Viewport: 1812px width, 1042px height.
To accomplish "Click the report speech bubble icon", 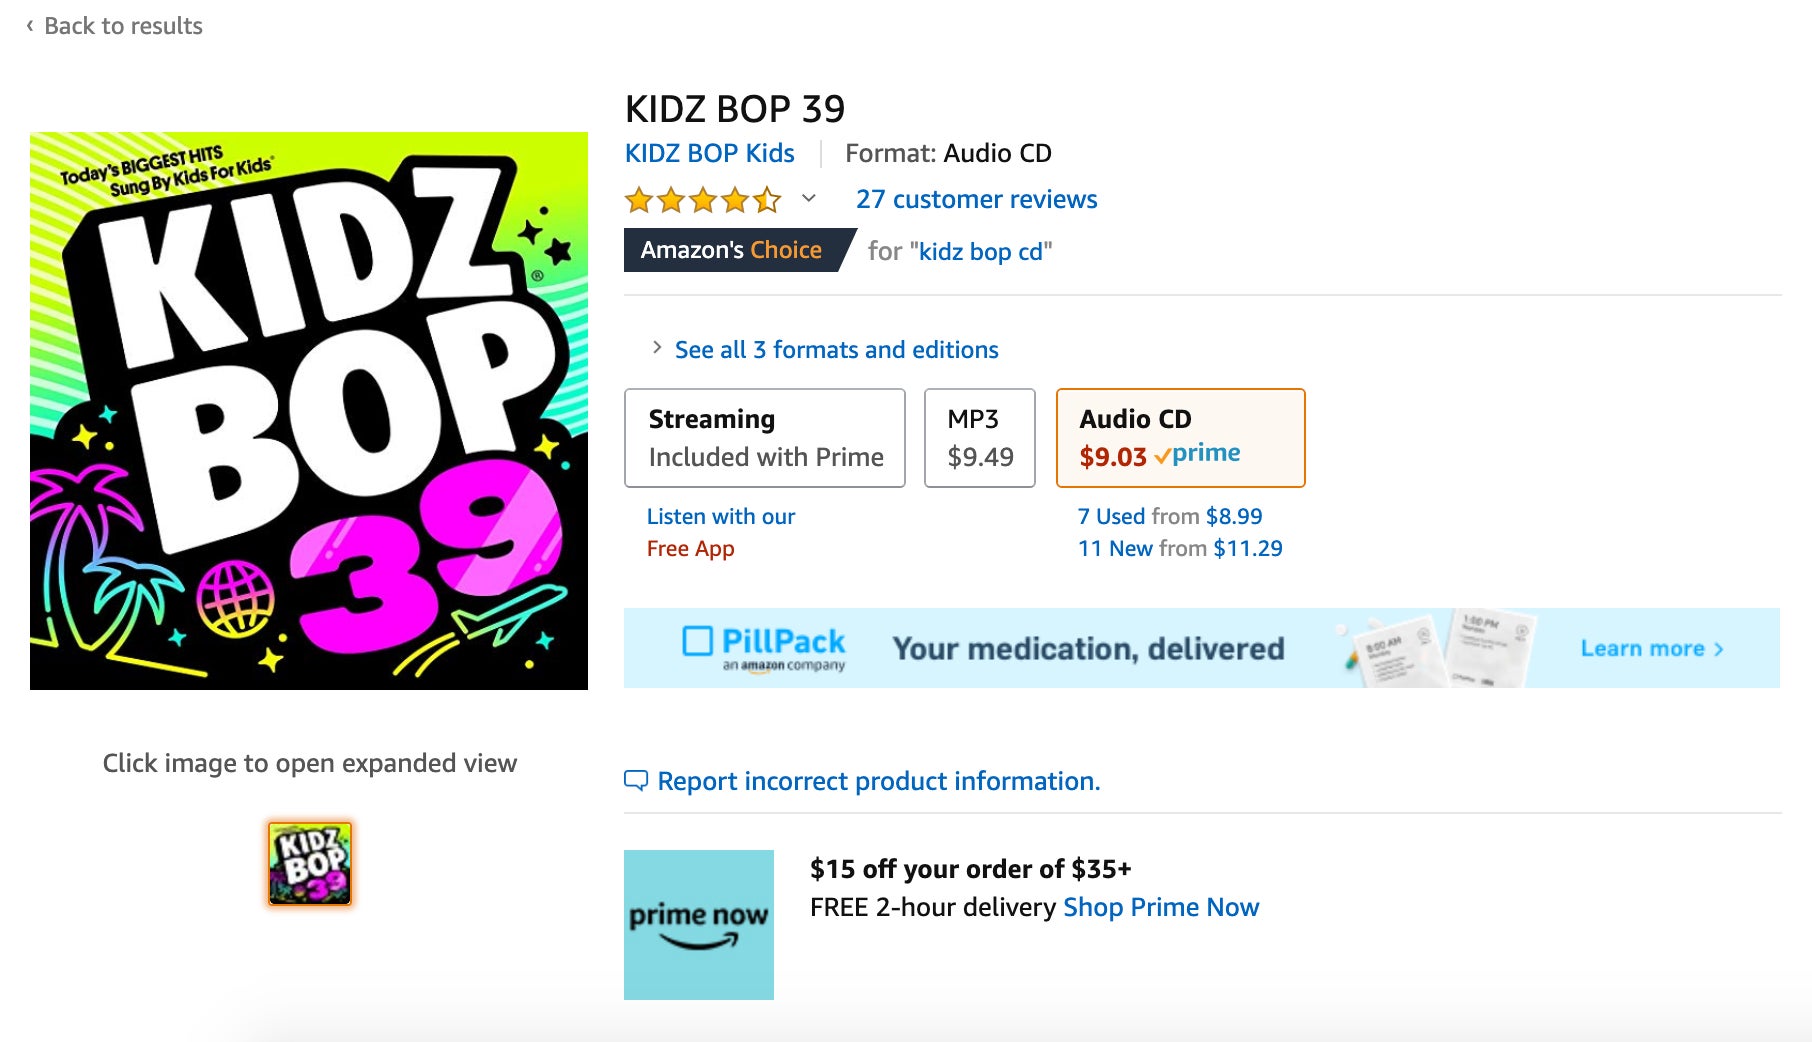I will tap(636, 781).
